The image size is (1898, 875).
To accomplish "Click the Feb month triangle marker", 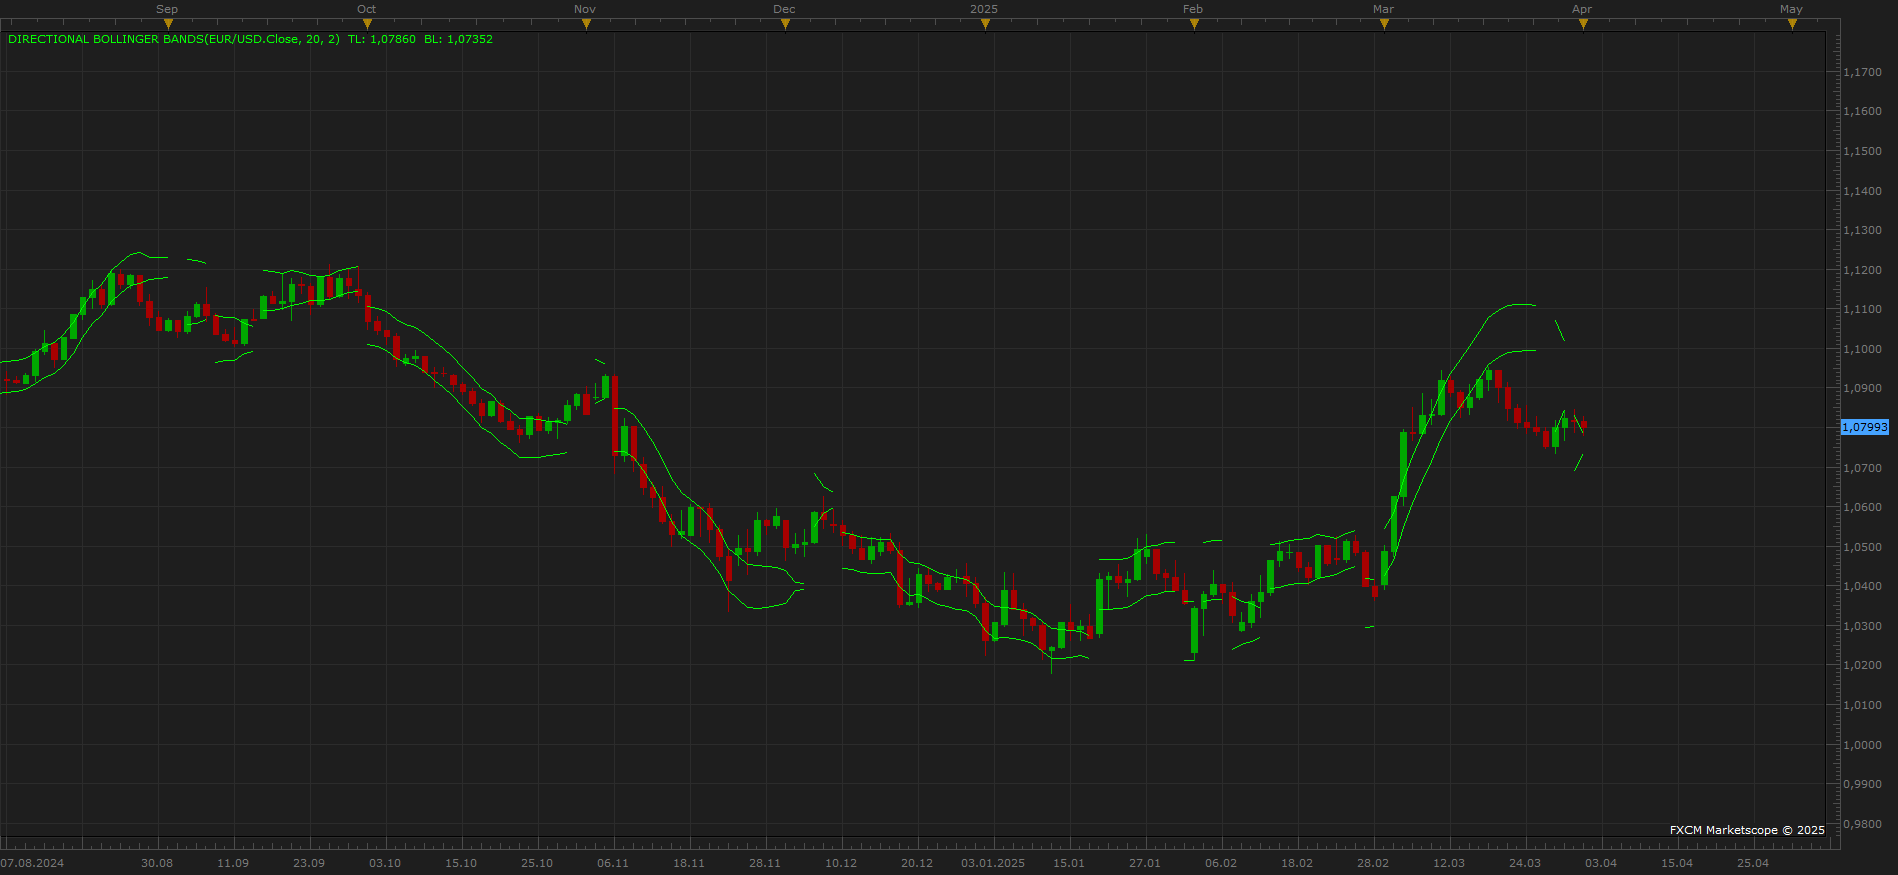I will [x=1194, y=24].
